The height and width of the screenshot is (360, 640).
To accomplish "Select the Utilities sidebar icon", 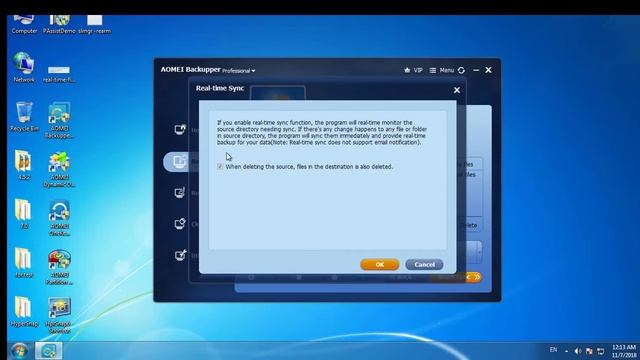I will click(x=180, y=255).
